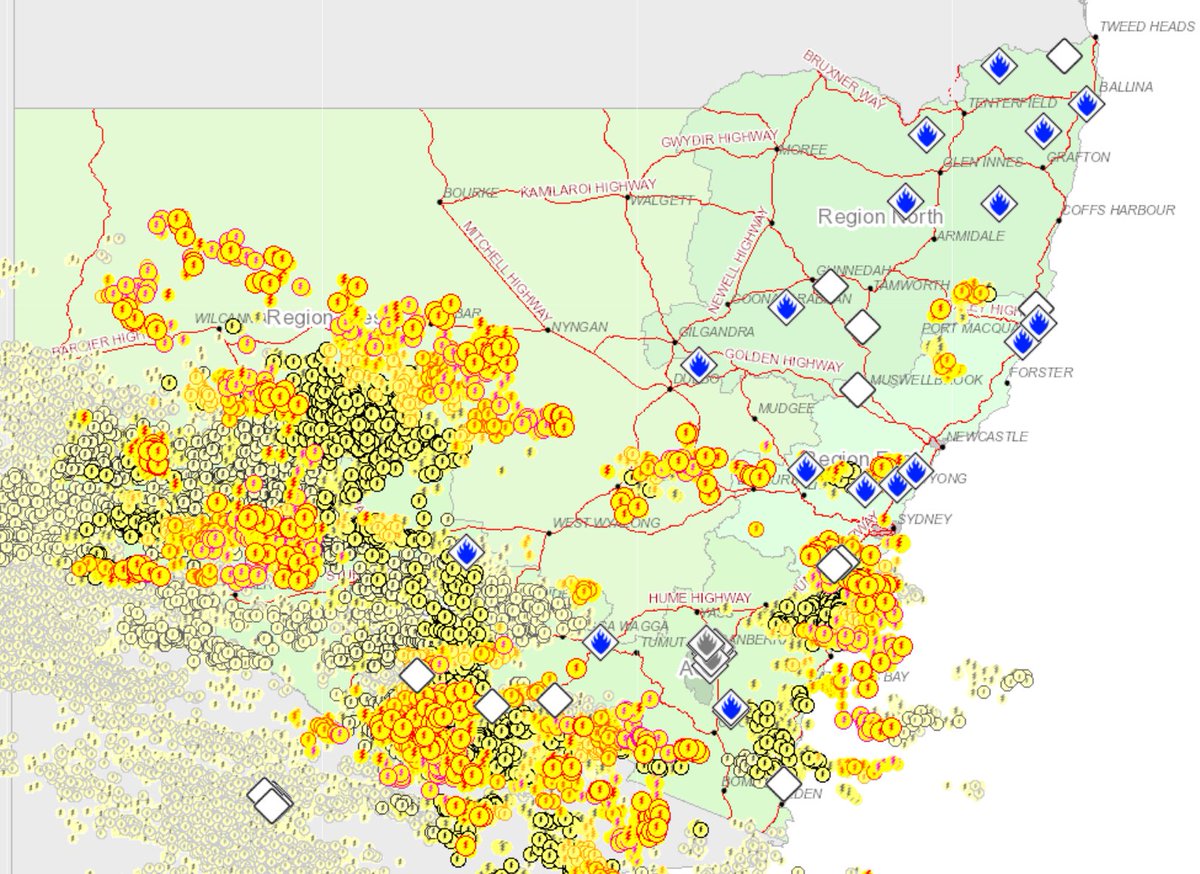Select the NEWCASTLE town label

[x=989, y=436]
